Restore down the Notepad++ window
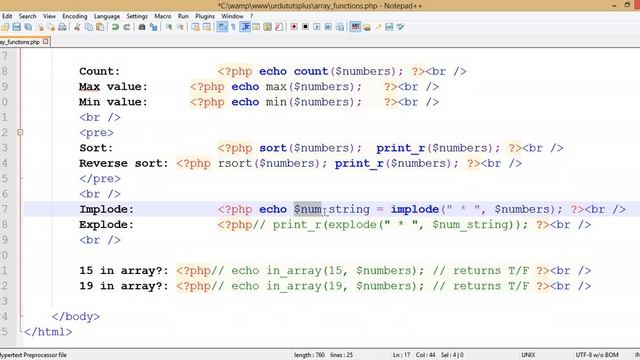The width and height of the screenshot is (640, 360). [x=627, y=5]
